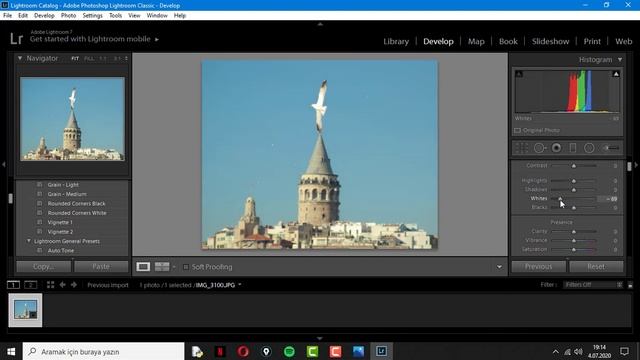640x360 pixels.
Task: Open IMG_3100.JPG source dropdown in filmstrip
Action: pyautogui.click(x=240, y=285)
